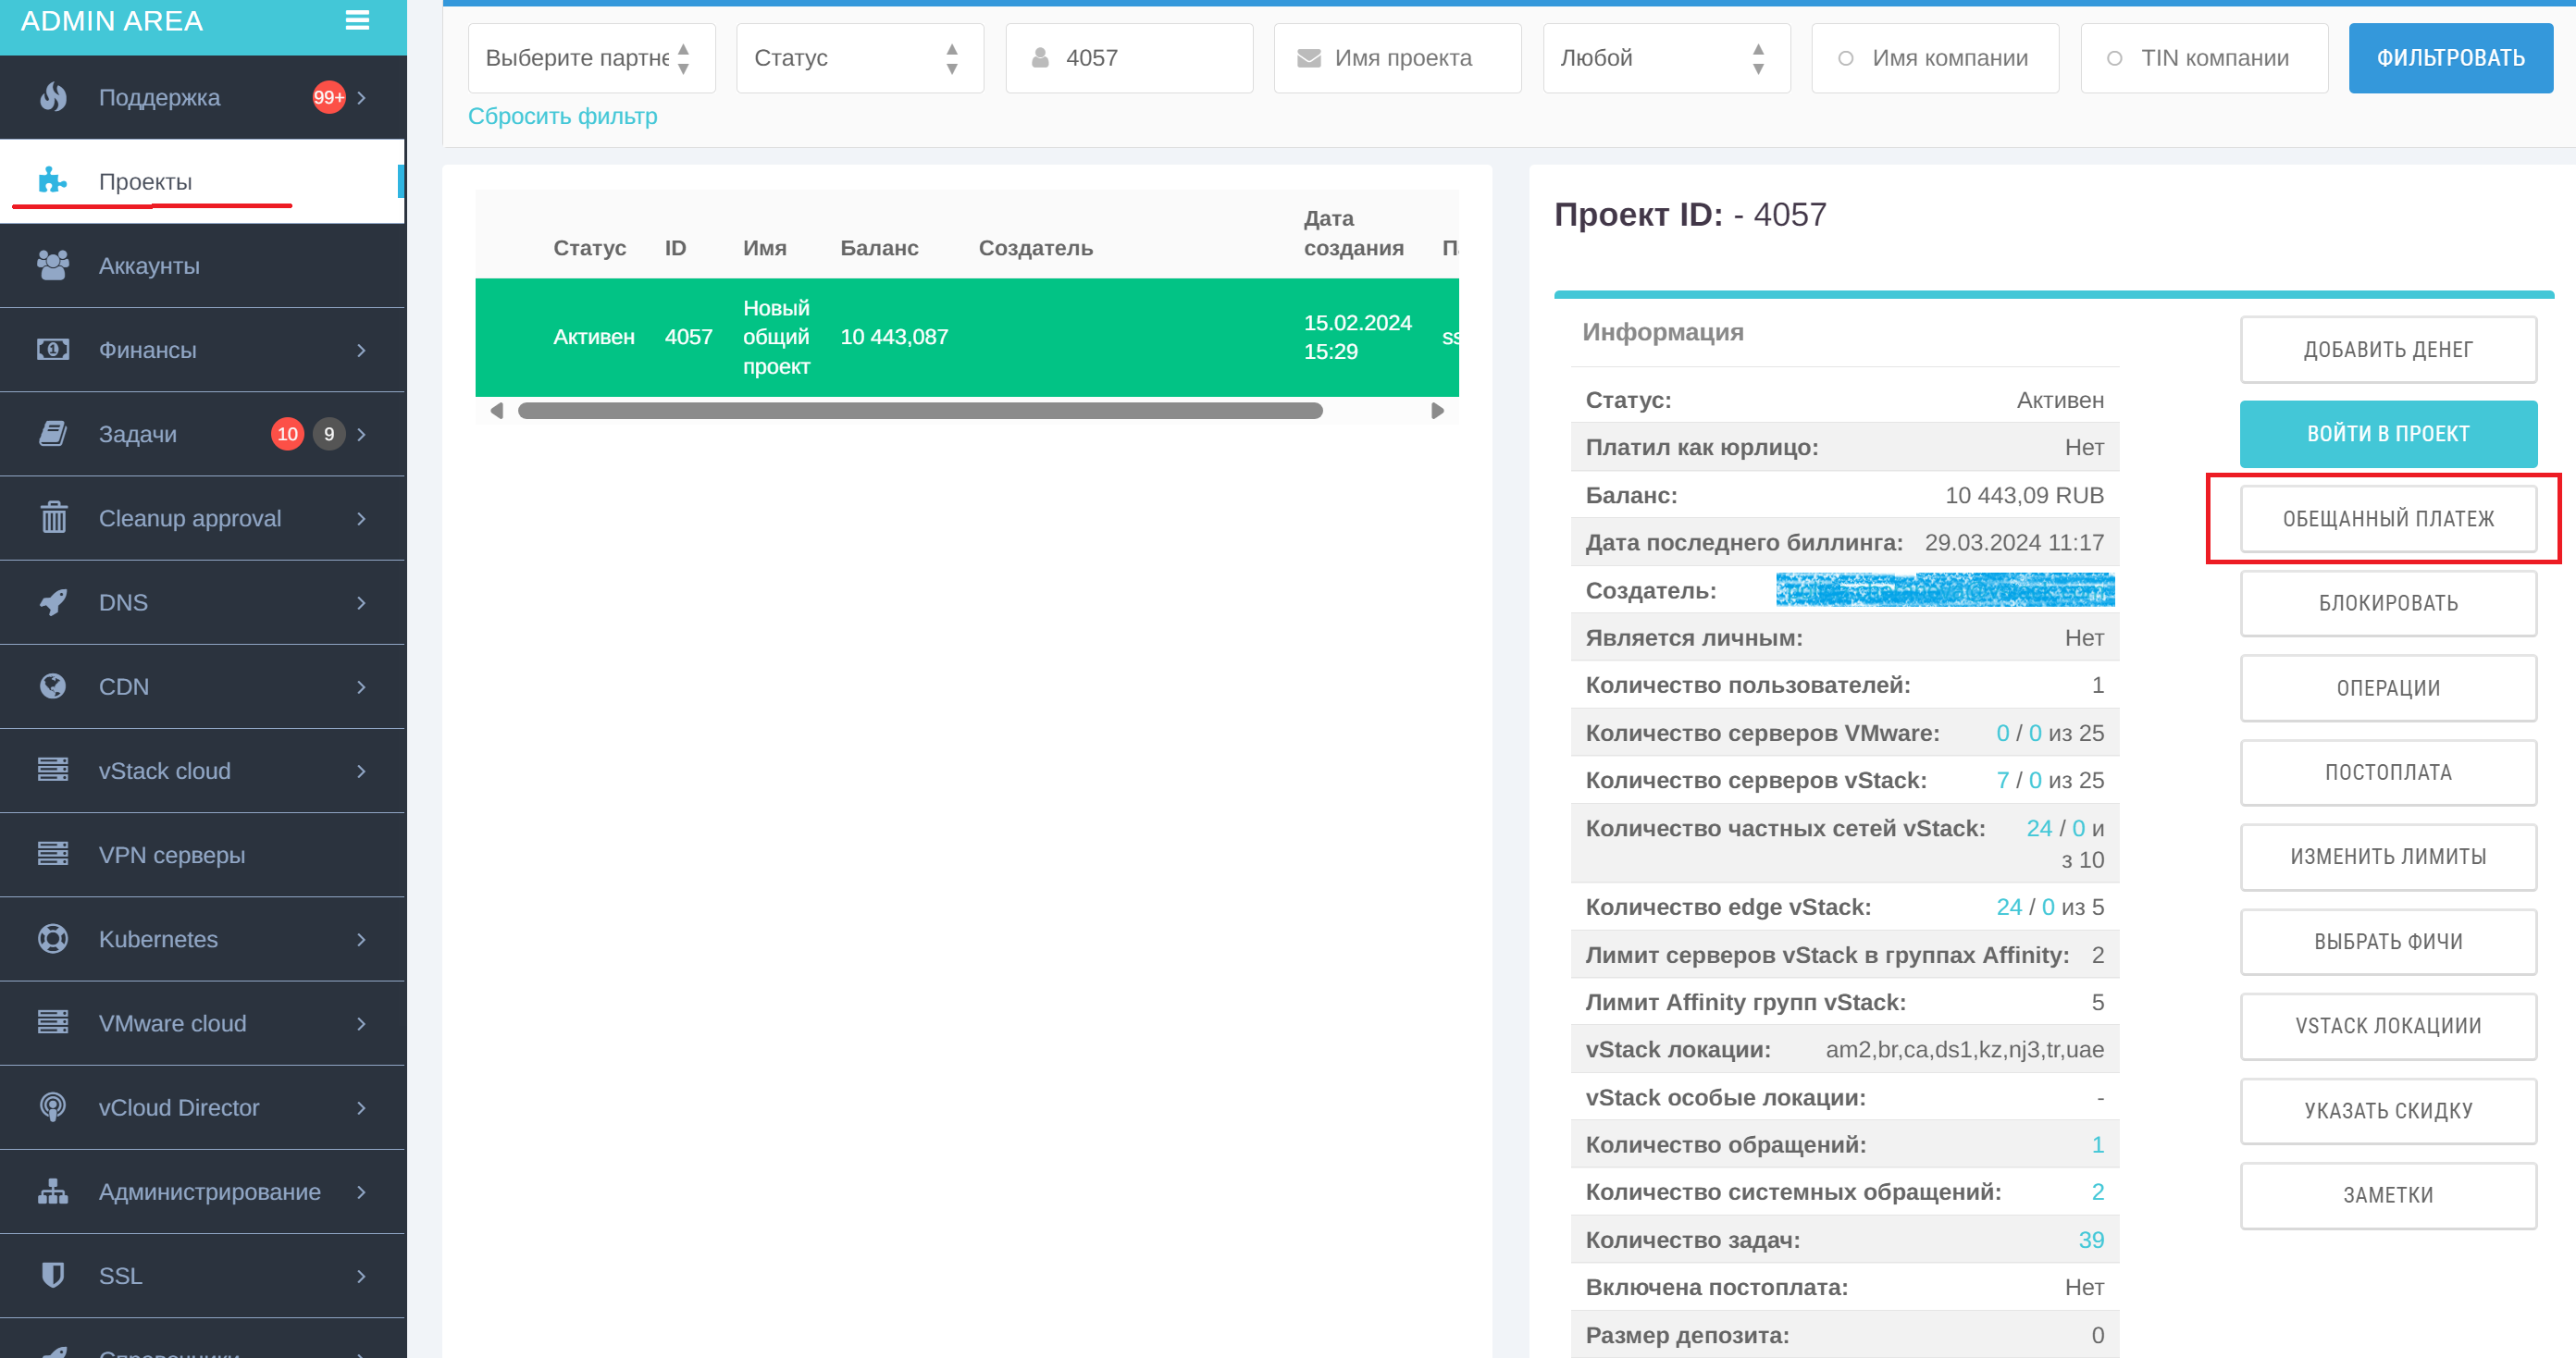Click the project name input field

point(1397,58)
